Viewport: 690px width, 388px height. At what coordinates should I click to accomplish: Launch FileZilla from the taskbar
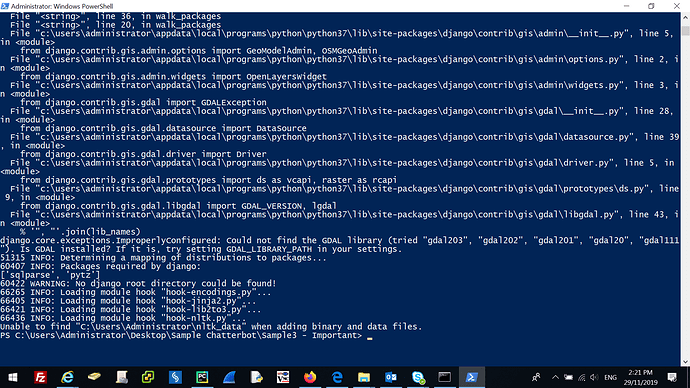tap(40, 377)
